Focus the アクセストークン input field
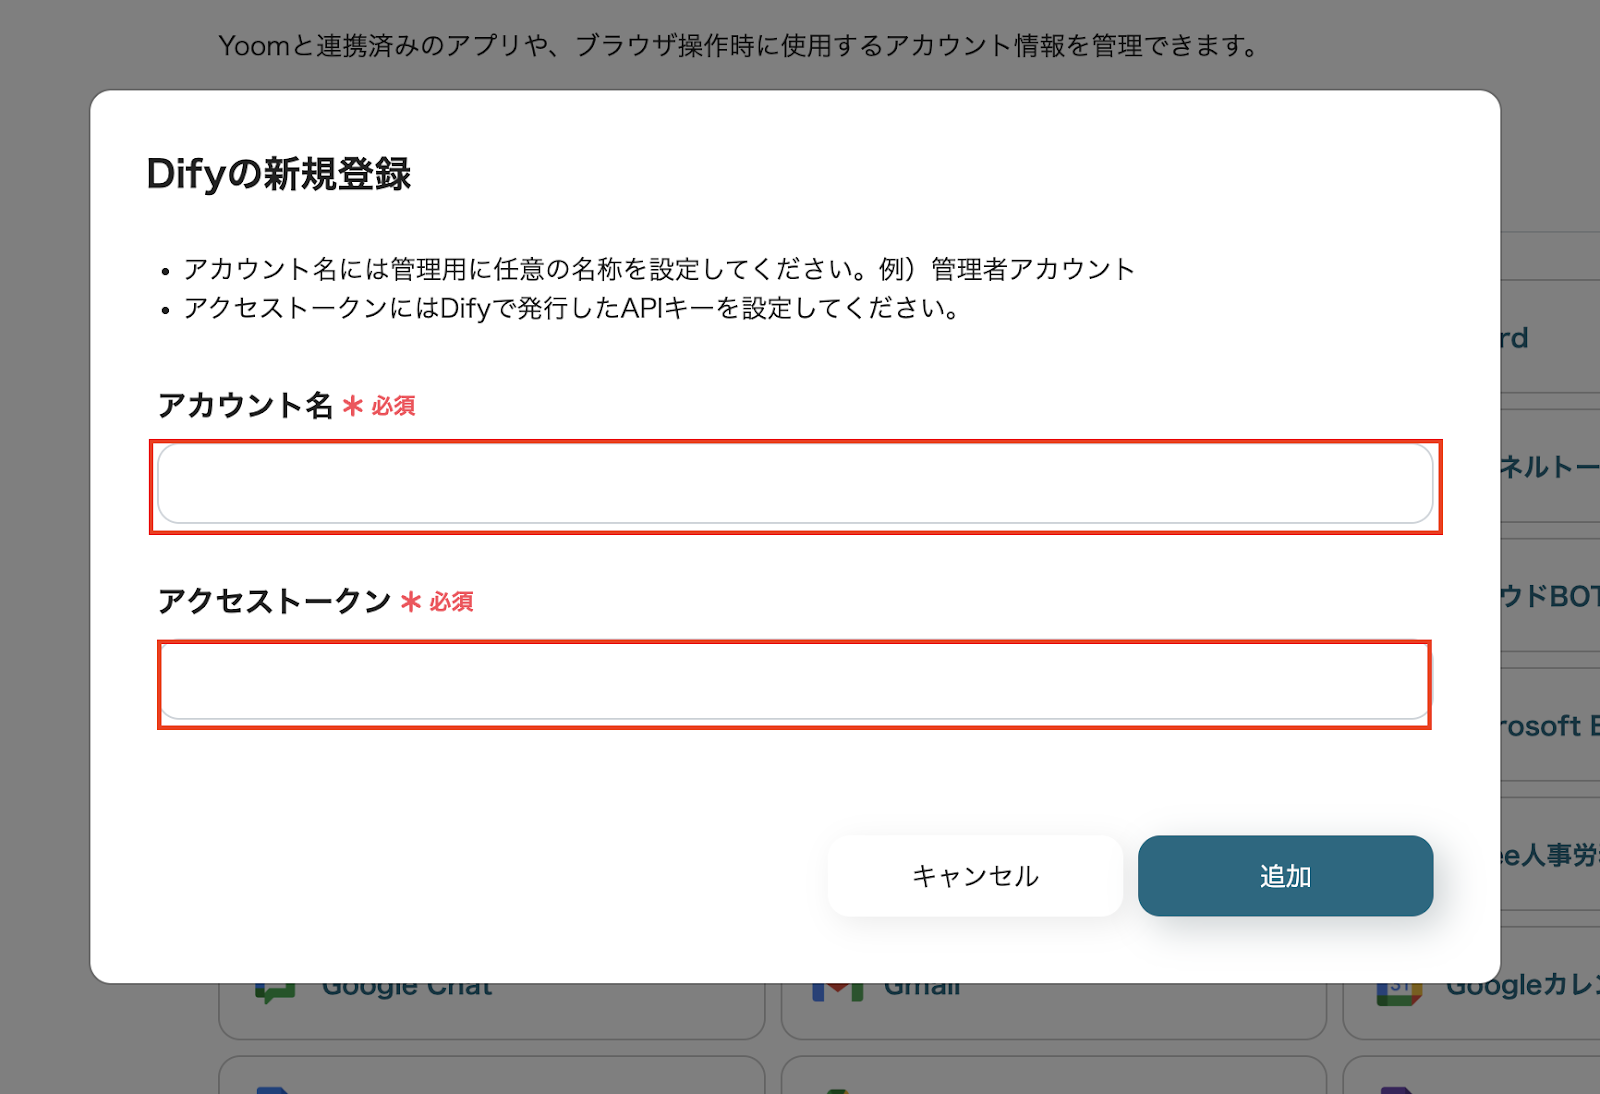 [x=795, y=682]
